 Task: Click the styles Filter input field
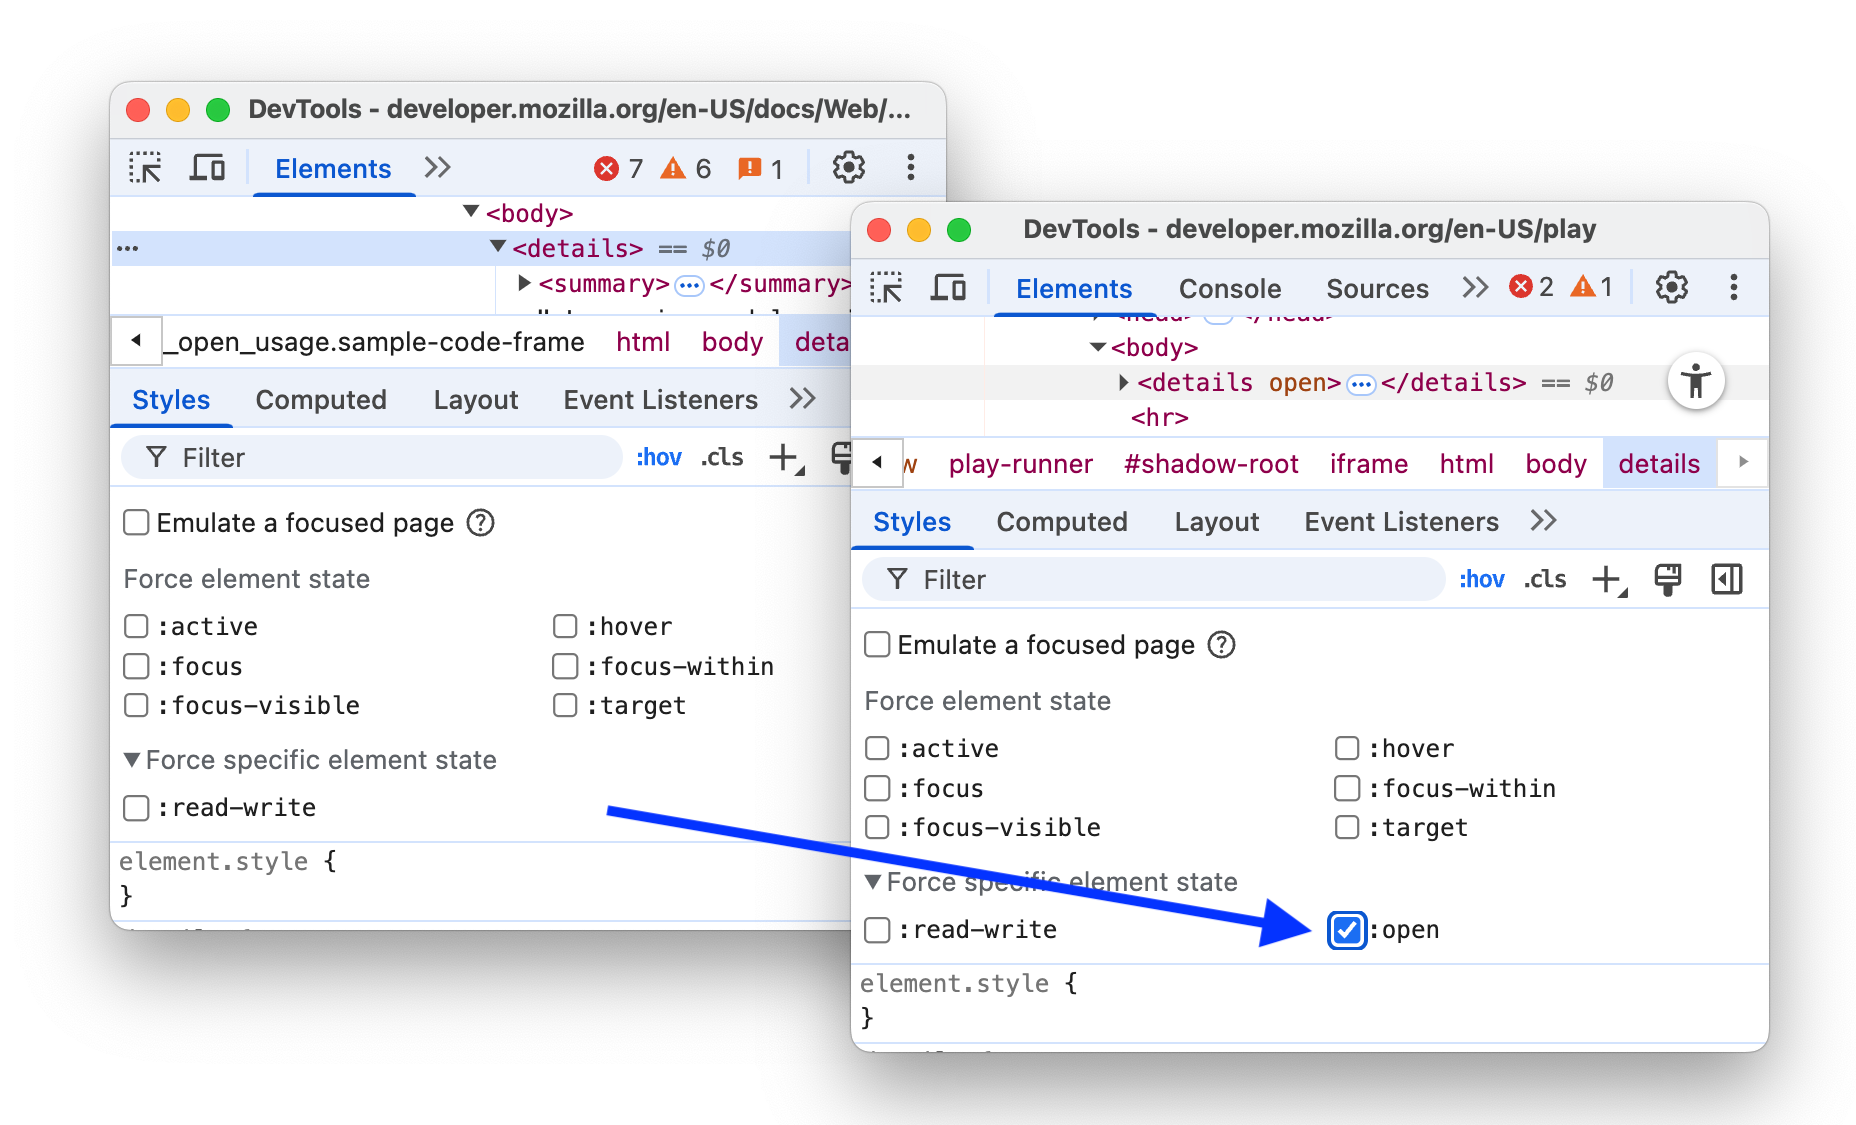pyautogui.click(x=1150, y=580)
